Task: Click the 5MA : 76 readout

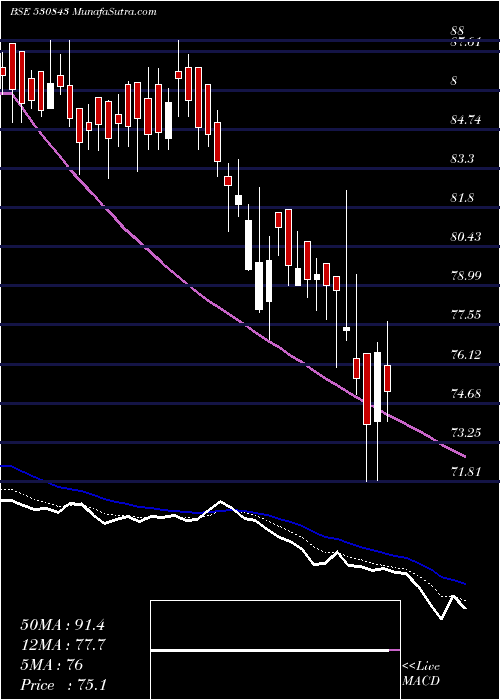Action: pyautogui.click(x=52, y=665)
